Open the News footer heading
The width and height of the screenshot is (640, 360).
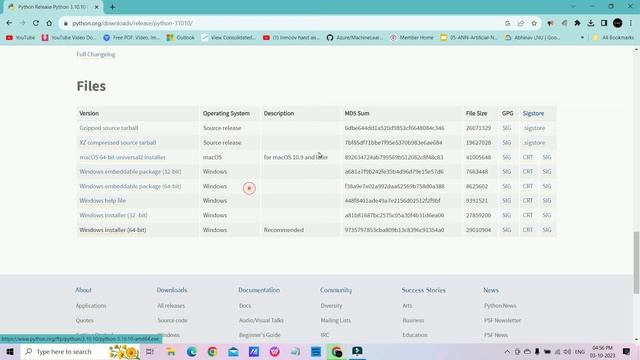491,290
